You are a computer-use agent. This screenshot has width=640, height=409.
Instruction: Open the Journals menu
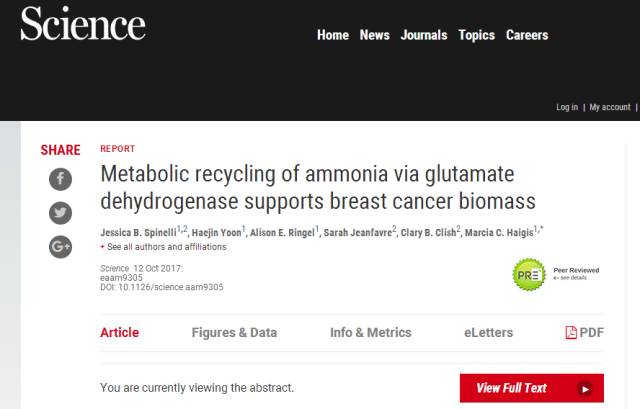(424, 35)
